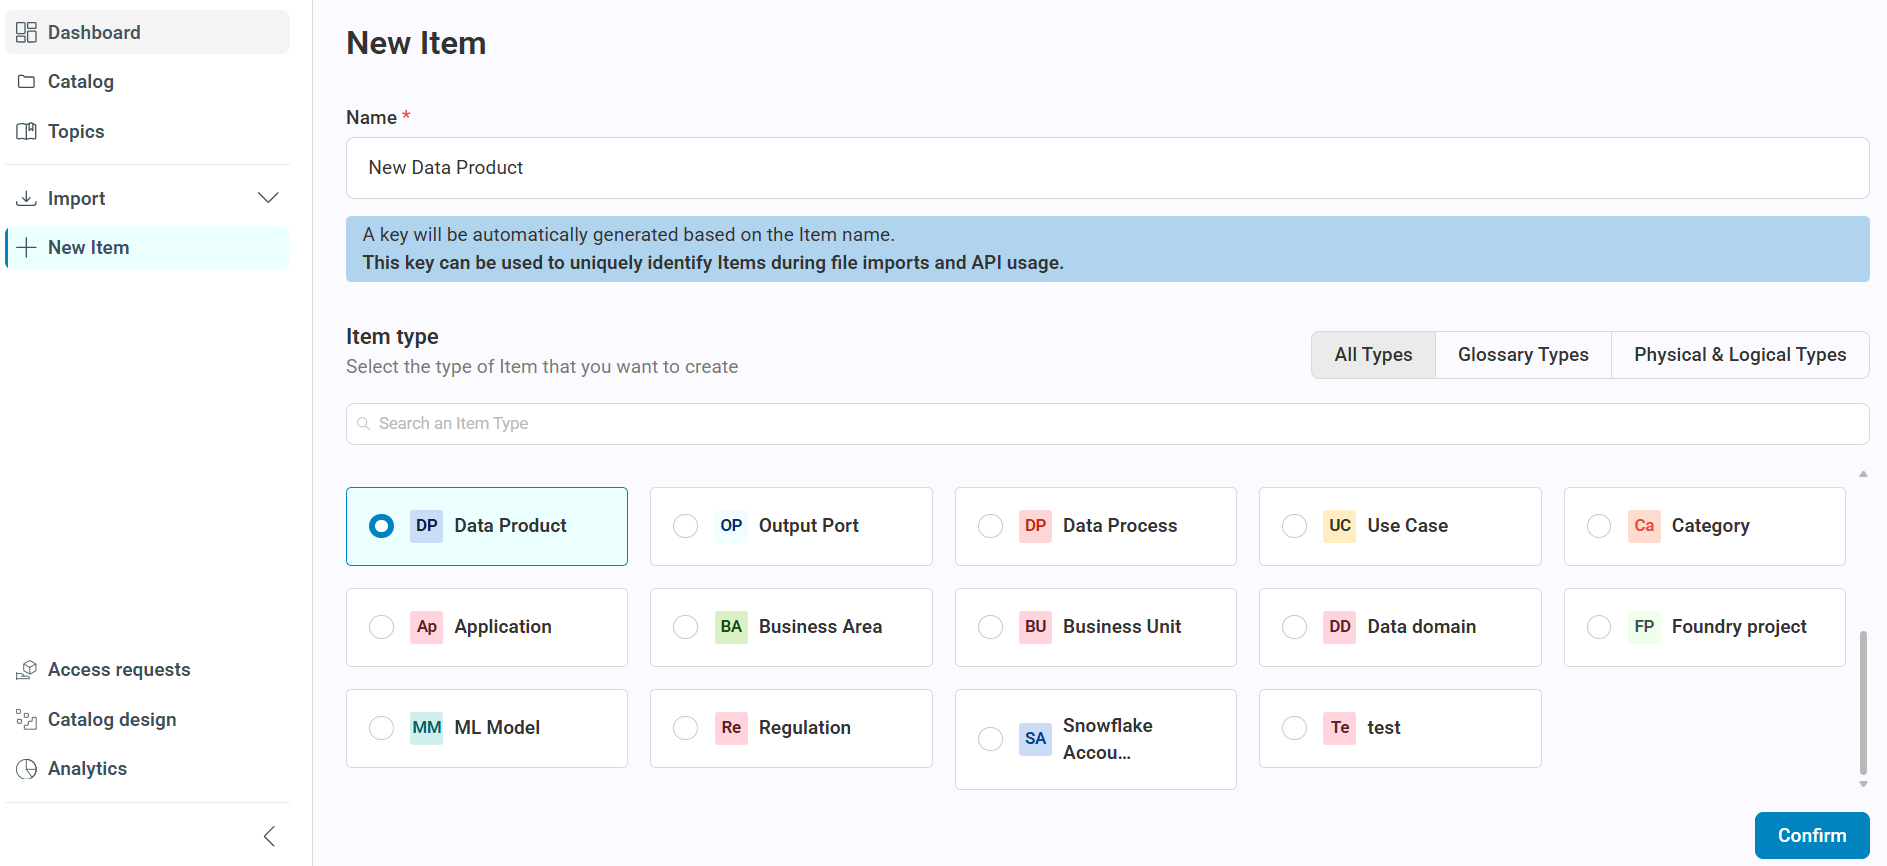Select the ML Model radio button
The width and height of the screenshot is (1887, 866).
click(x=381, y=728)
